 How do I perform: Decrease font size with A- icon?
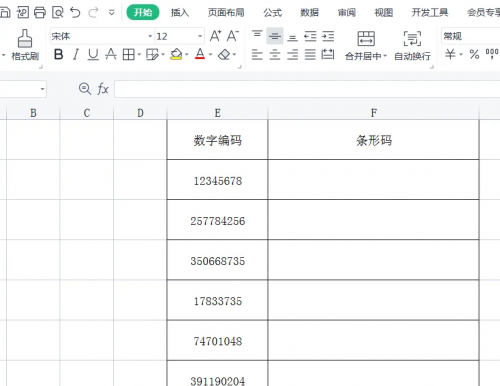[x=233, y=36]
